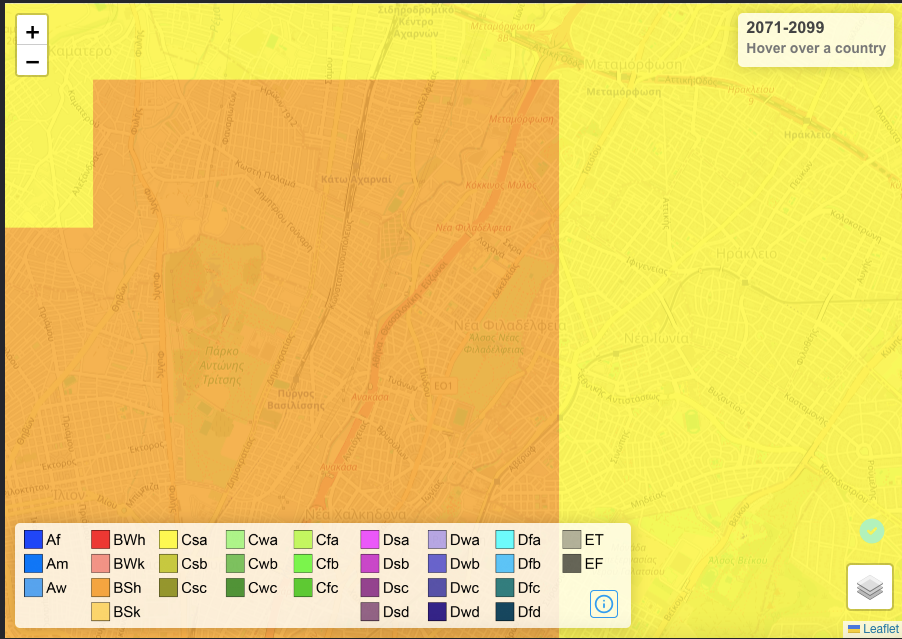Click the Ίλιον map label
The width and height of the screenshot is (902, 639).
click(69, 495)
